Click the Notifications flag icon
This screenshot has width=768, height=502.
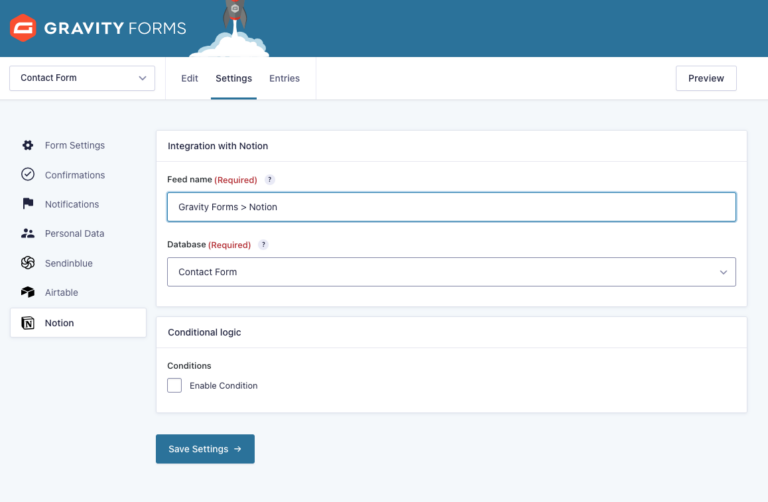pyautogui.click(x=28, y=204)
